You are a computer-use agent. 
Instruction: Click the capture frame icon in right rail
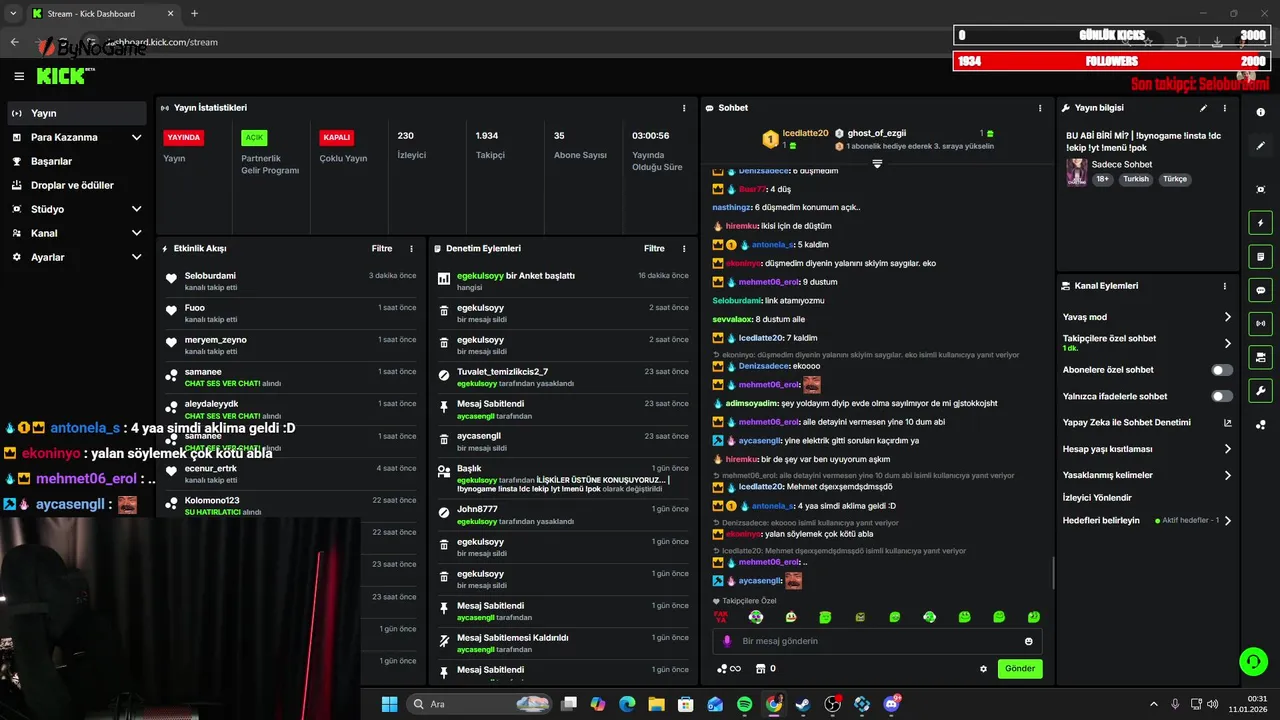pos(1260,189)
